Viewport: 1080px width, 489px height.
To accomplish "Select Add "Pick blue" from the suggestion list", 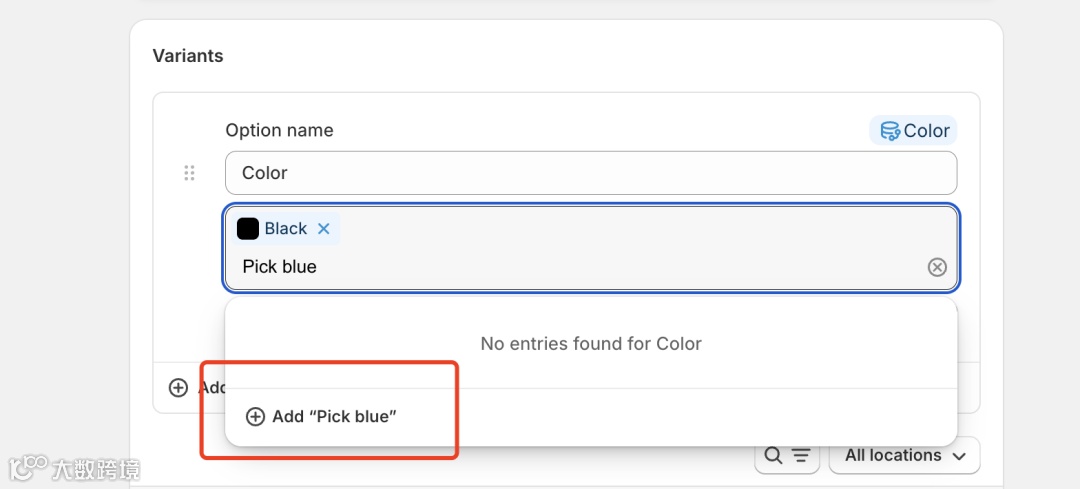I will pyautogui.click(x=334, y=417).
